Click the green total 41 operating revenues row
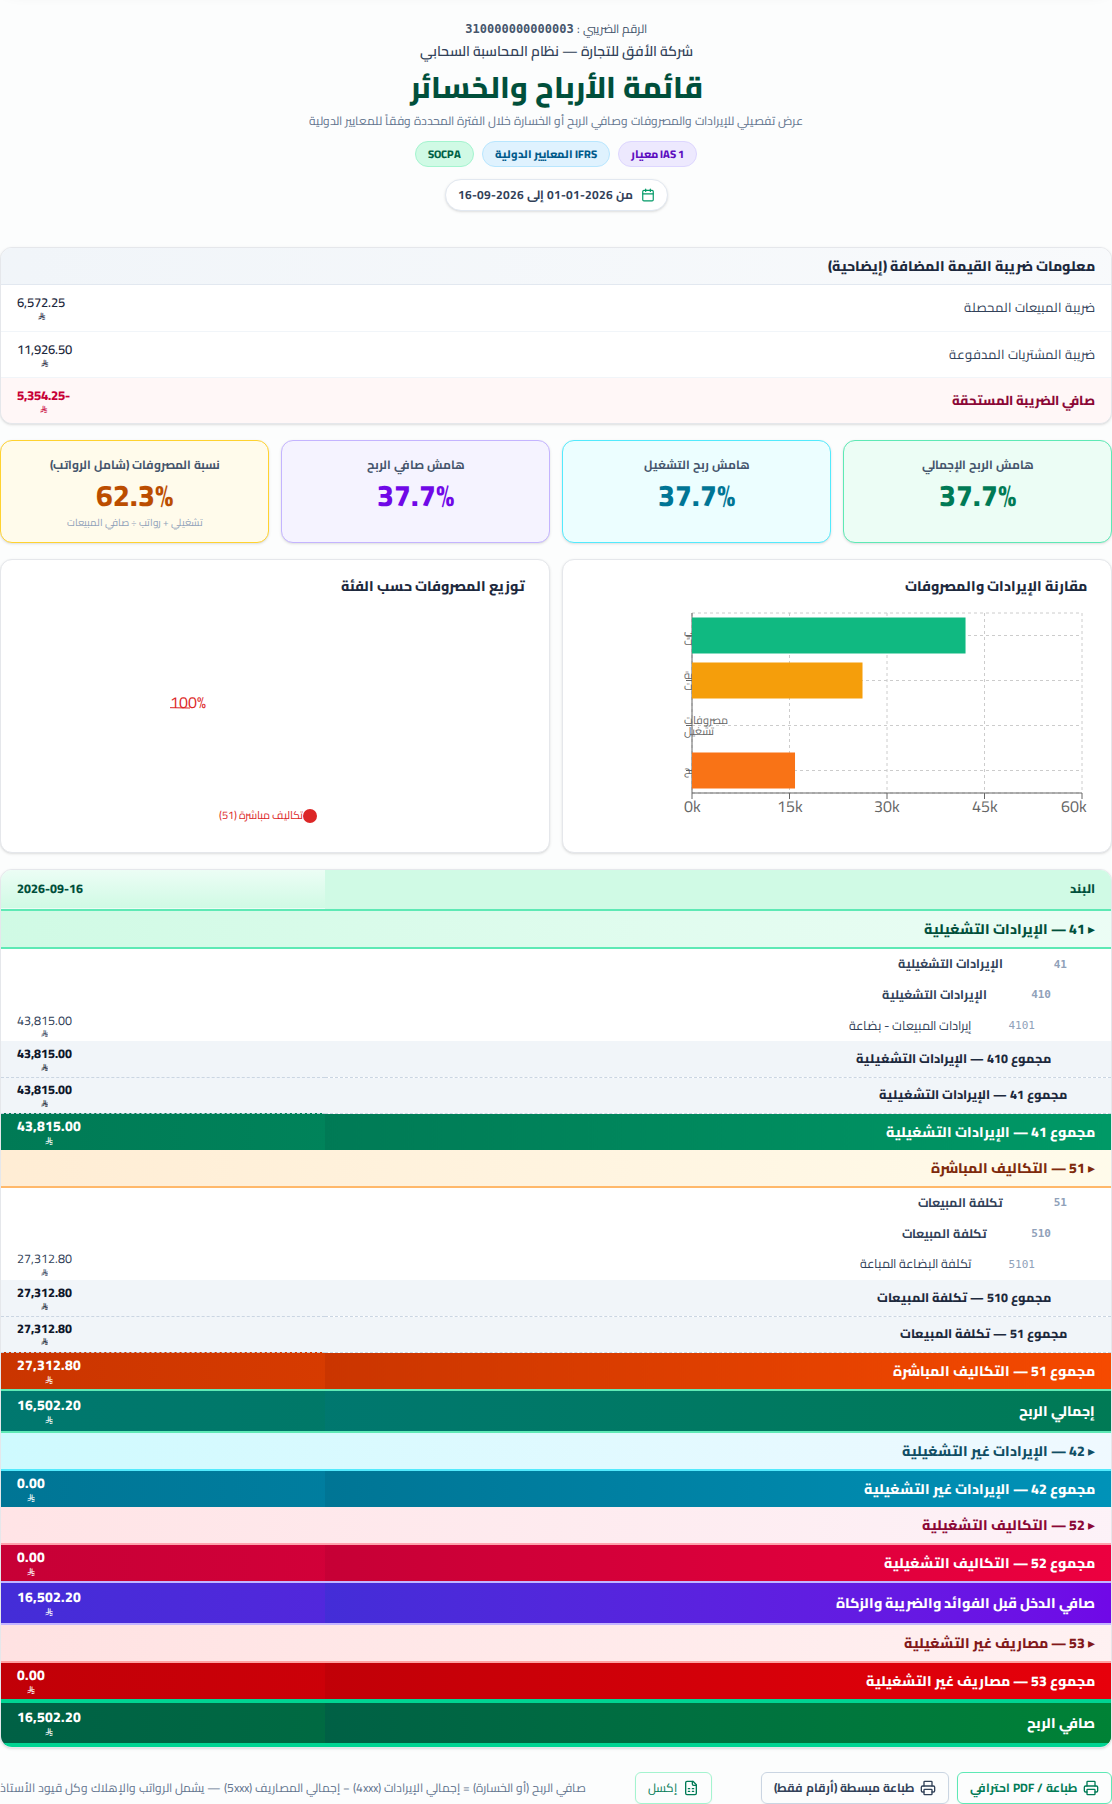The width and height of the screenshot is (1112, 1804). tap(556, 1132)
